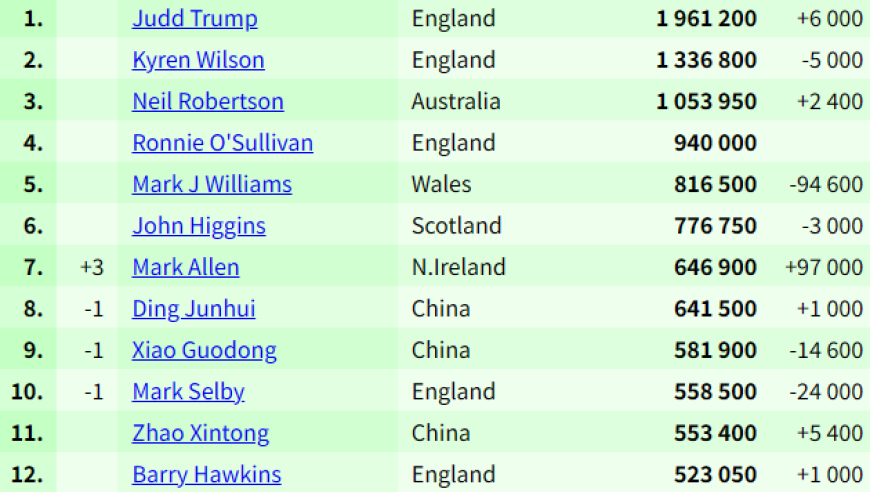The width and height of the screenshot is (870, 492).
Task: Click the Barry Hawkins link
Action: click(206, 475)
